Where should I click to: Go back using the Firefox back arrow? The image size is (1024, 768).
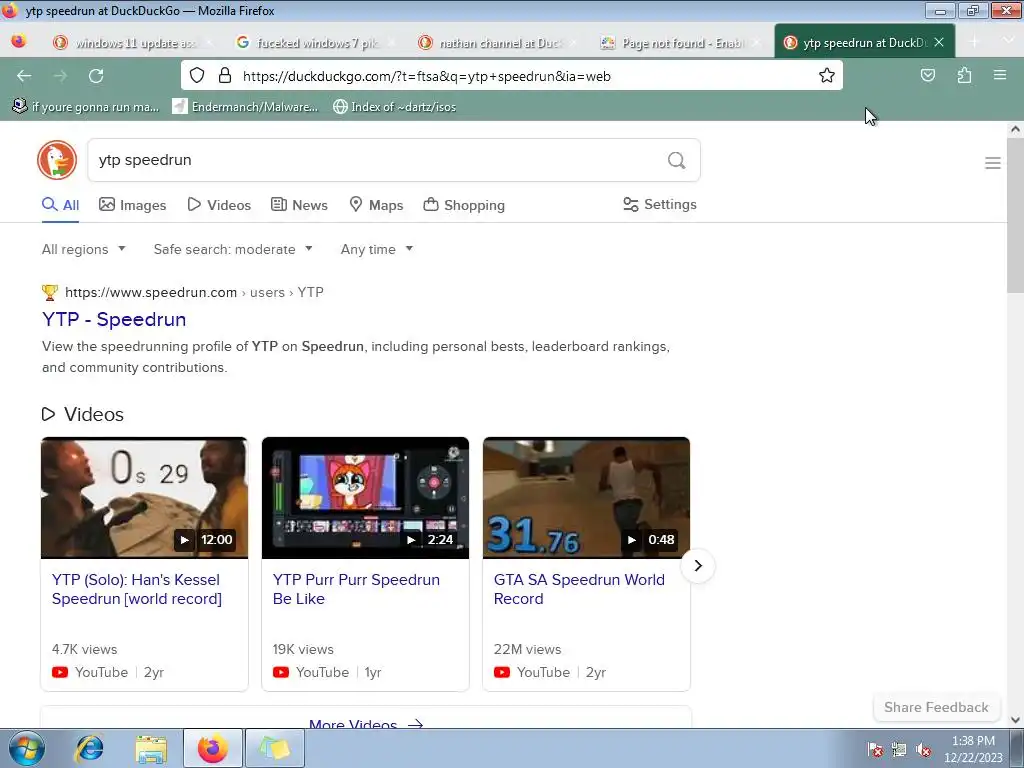tap(24, 76)
